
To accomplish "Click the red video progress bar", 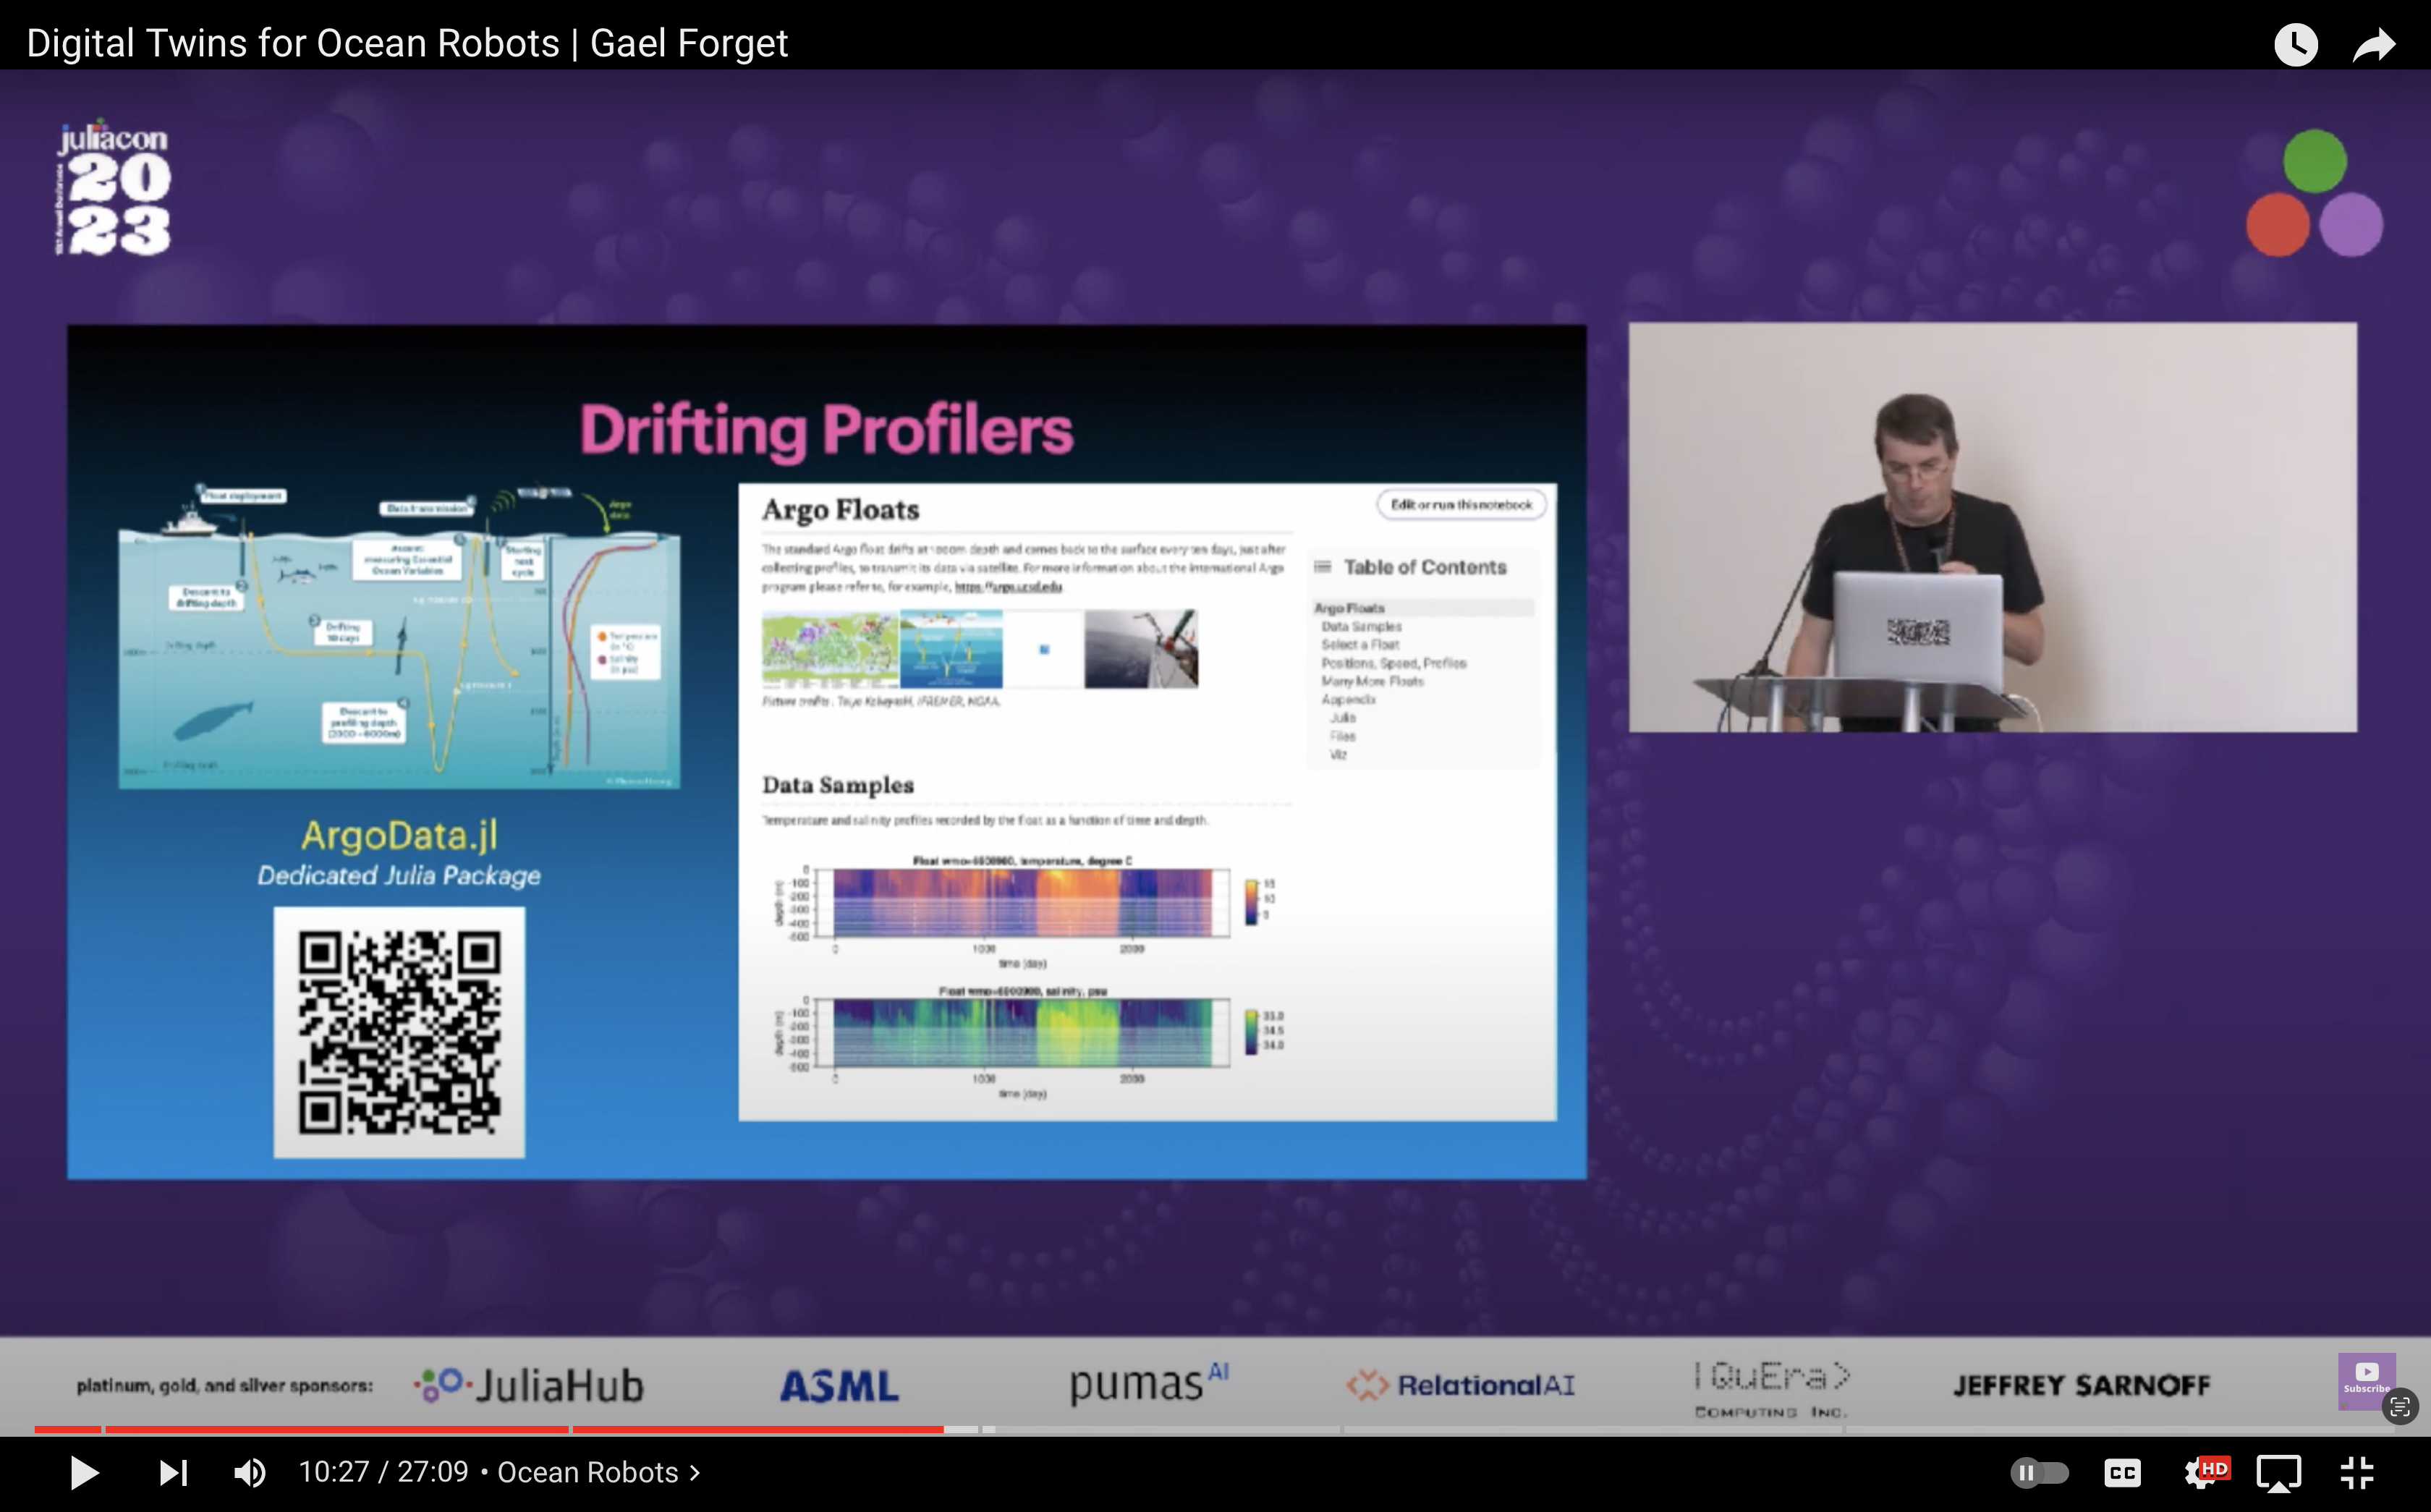I will 500,1430.
